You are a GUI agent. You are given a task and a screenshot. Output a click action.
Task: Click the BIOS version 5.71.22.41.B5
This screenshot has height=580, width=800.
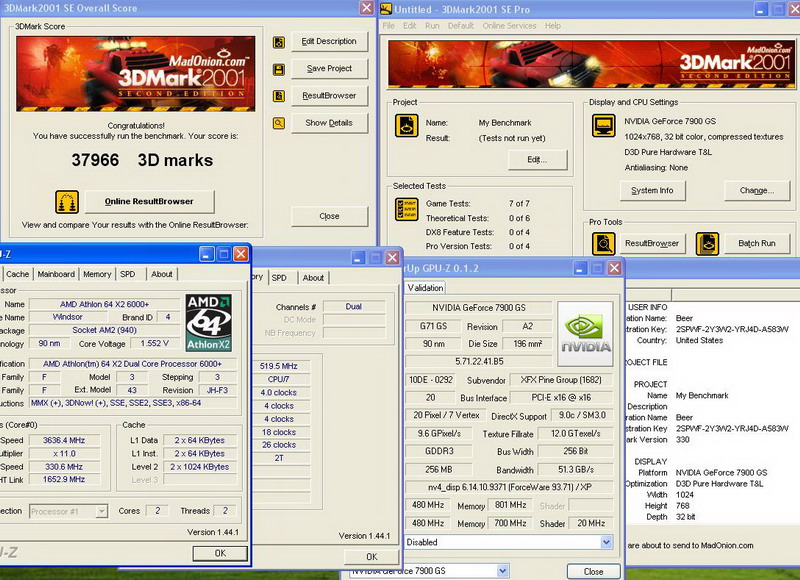(480, 362)
